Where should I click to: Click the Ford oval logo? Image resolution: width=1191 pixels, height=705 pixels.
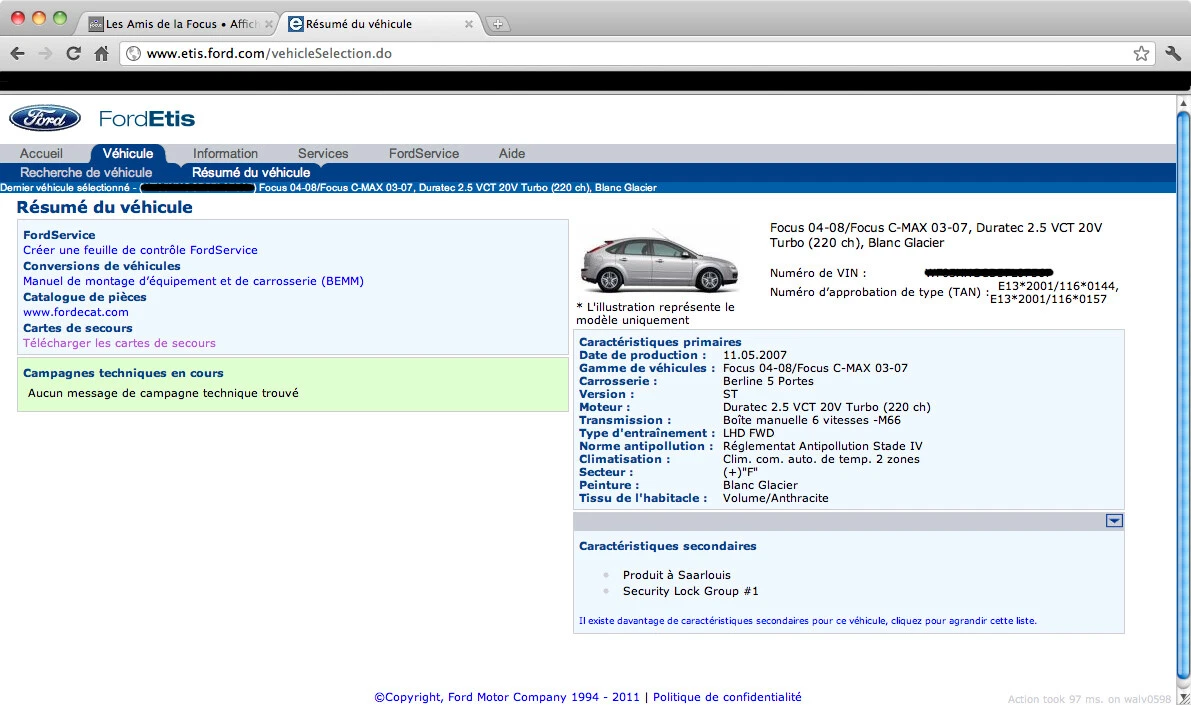[x=45, y=118]
